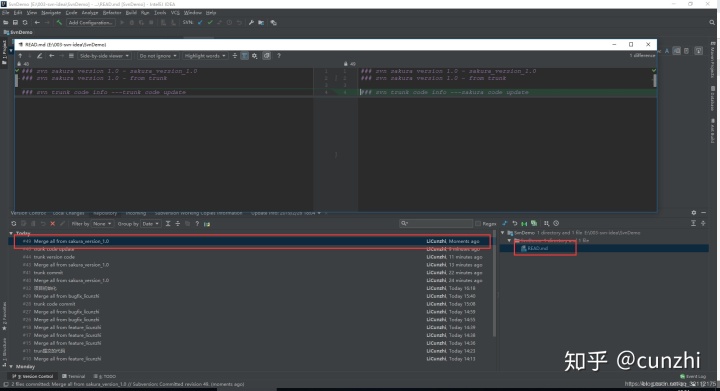
Task: Select revision #41 trunk commit
Action: click(252, 273)
